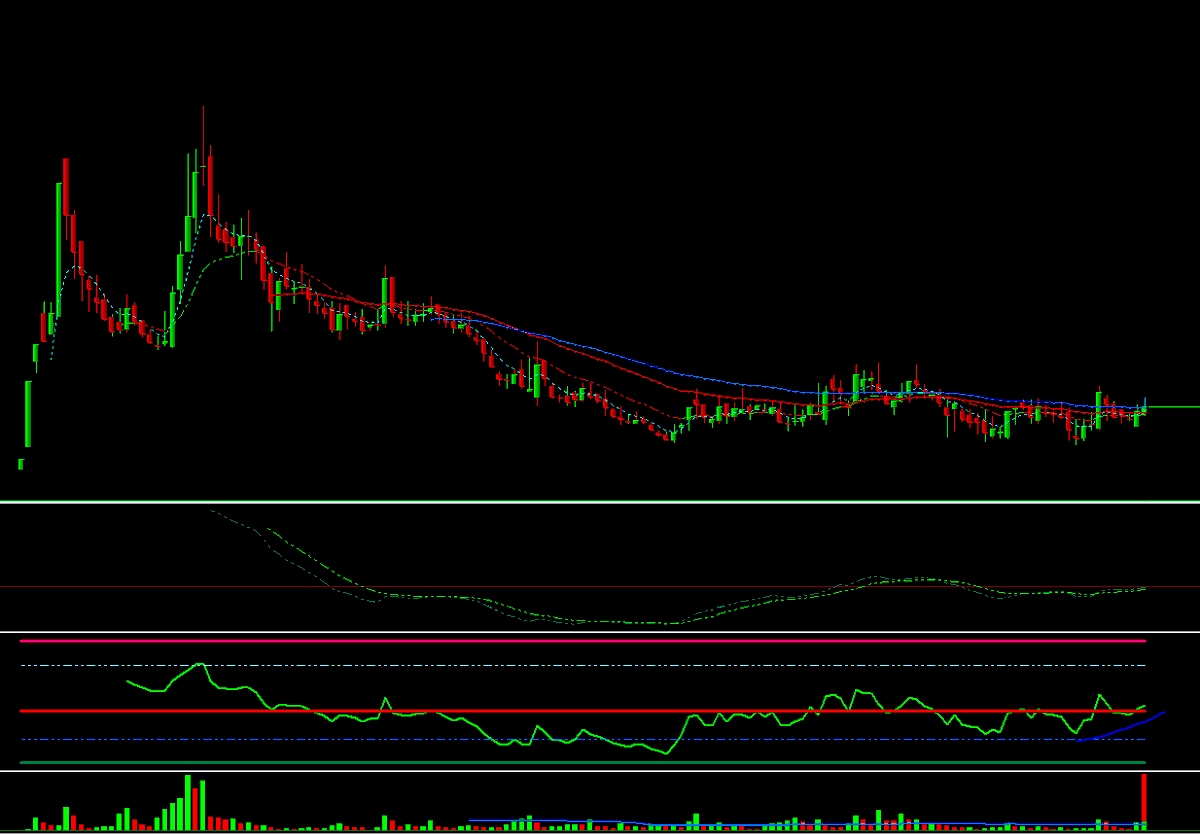Click the magenta upper line in oscillator panel
The width and height of the screenshot is (1200, 835).
(x=582, y=641)
